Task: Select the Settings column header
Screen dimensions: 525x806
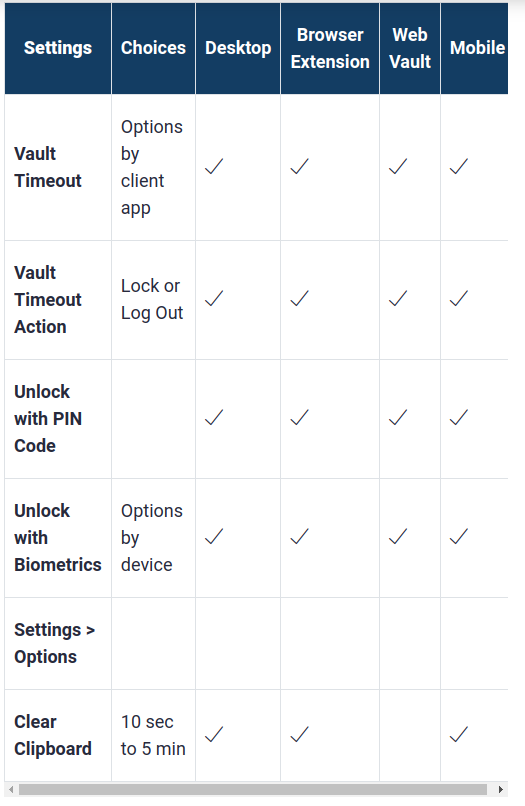Action: click(x=58, y=48)
